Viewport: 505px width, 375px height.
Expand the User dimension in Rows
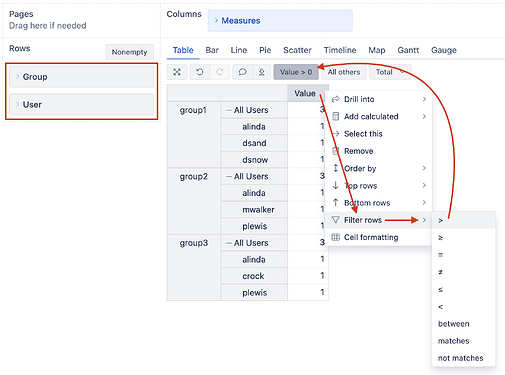click(82, 105)
